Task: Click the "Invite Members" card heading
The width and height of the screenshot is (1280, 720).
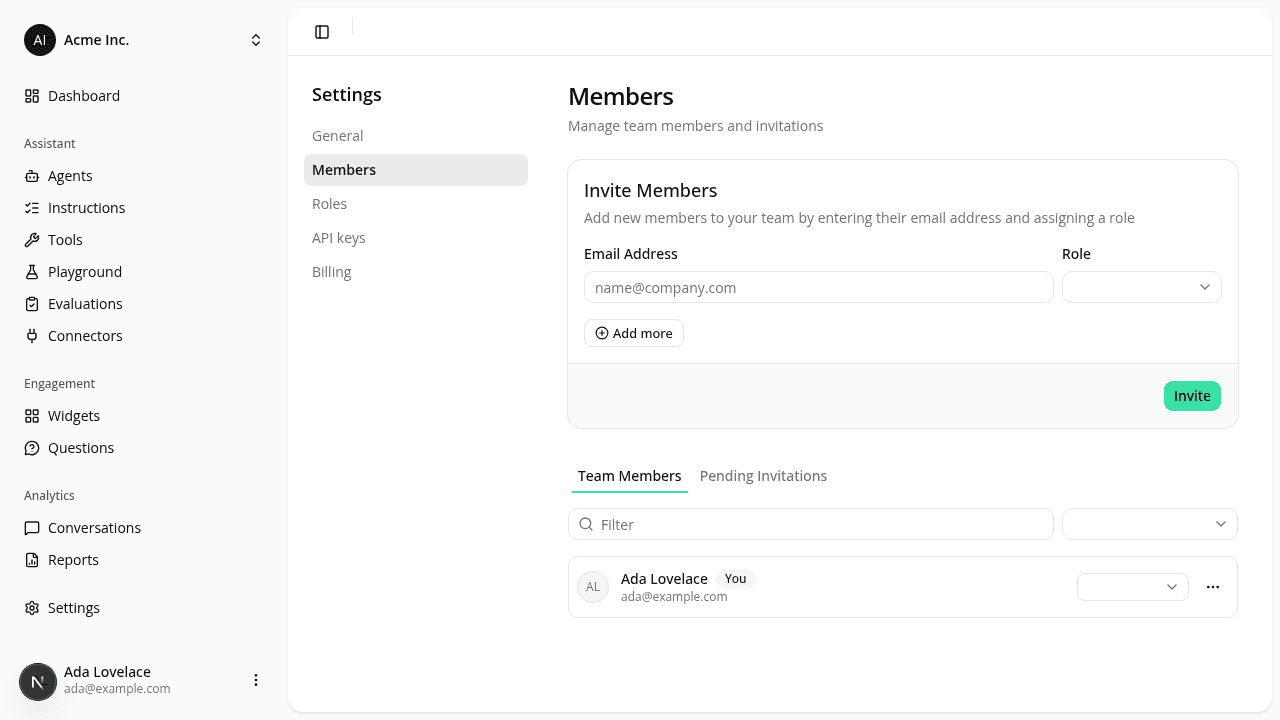Action: point(651,191)
